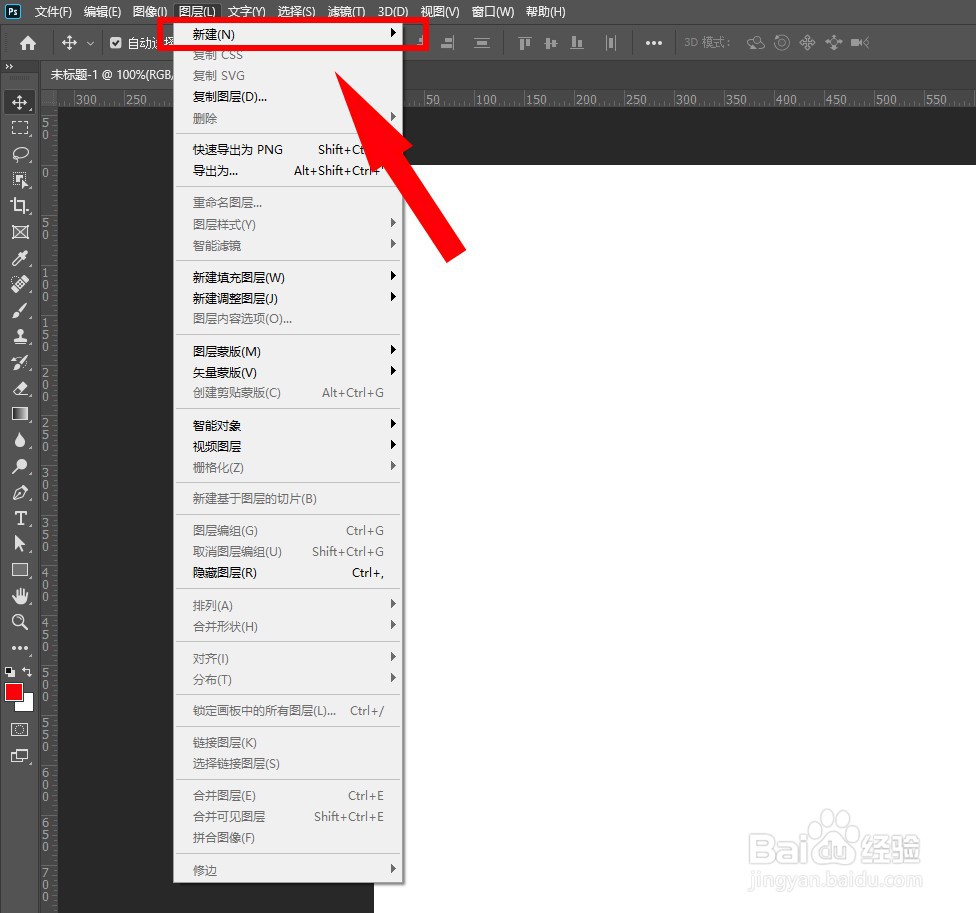Select the Spot Healing Brush tool

tap(20, 284)
